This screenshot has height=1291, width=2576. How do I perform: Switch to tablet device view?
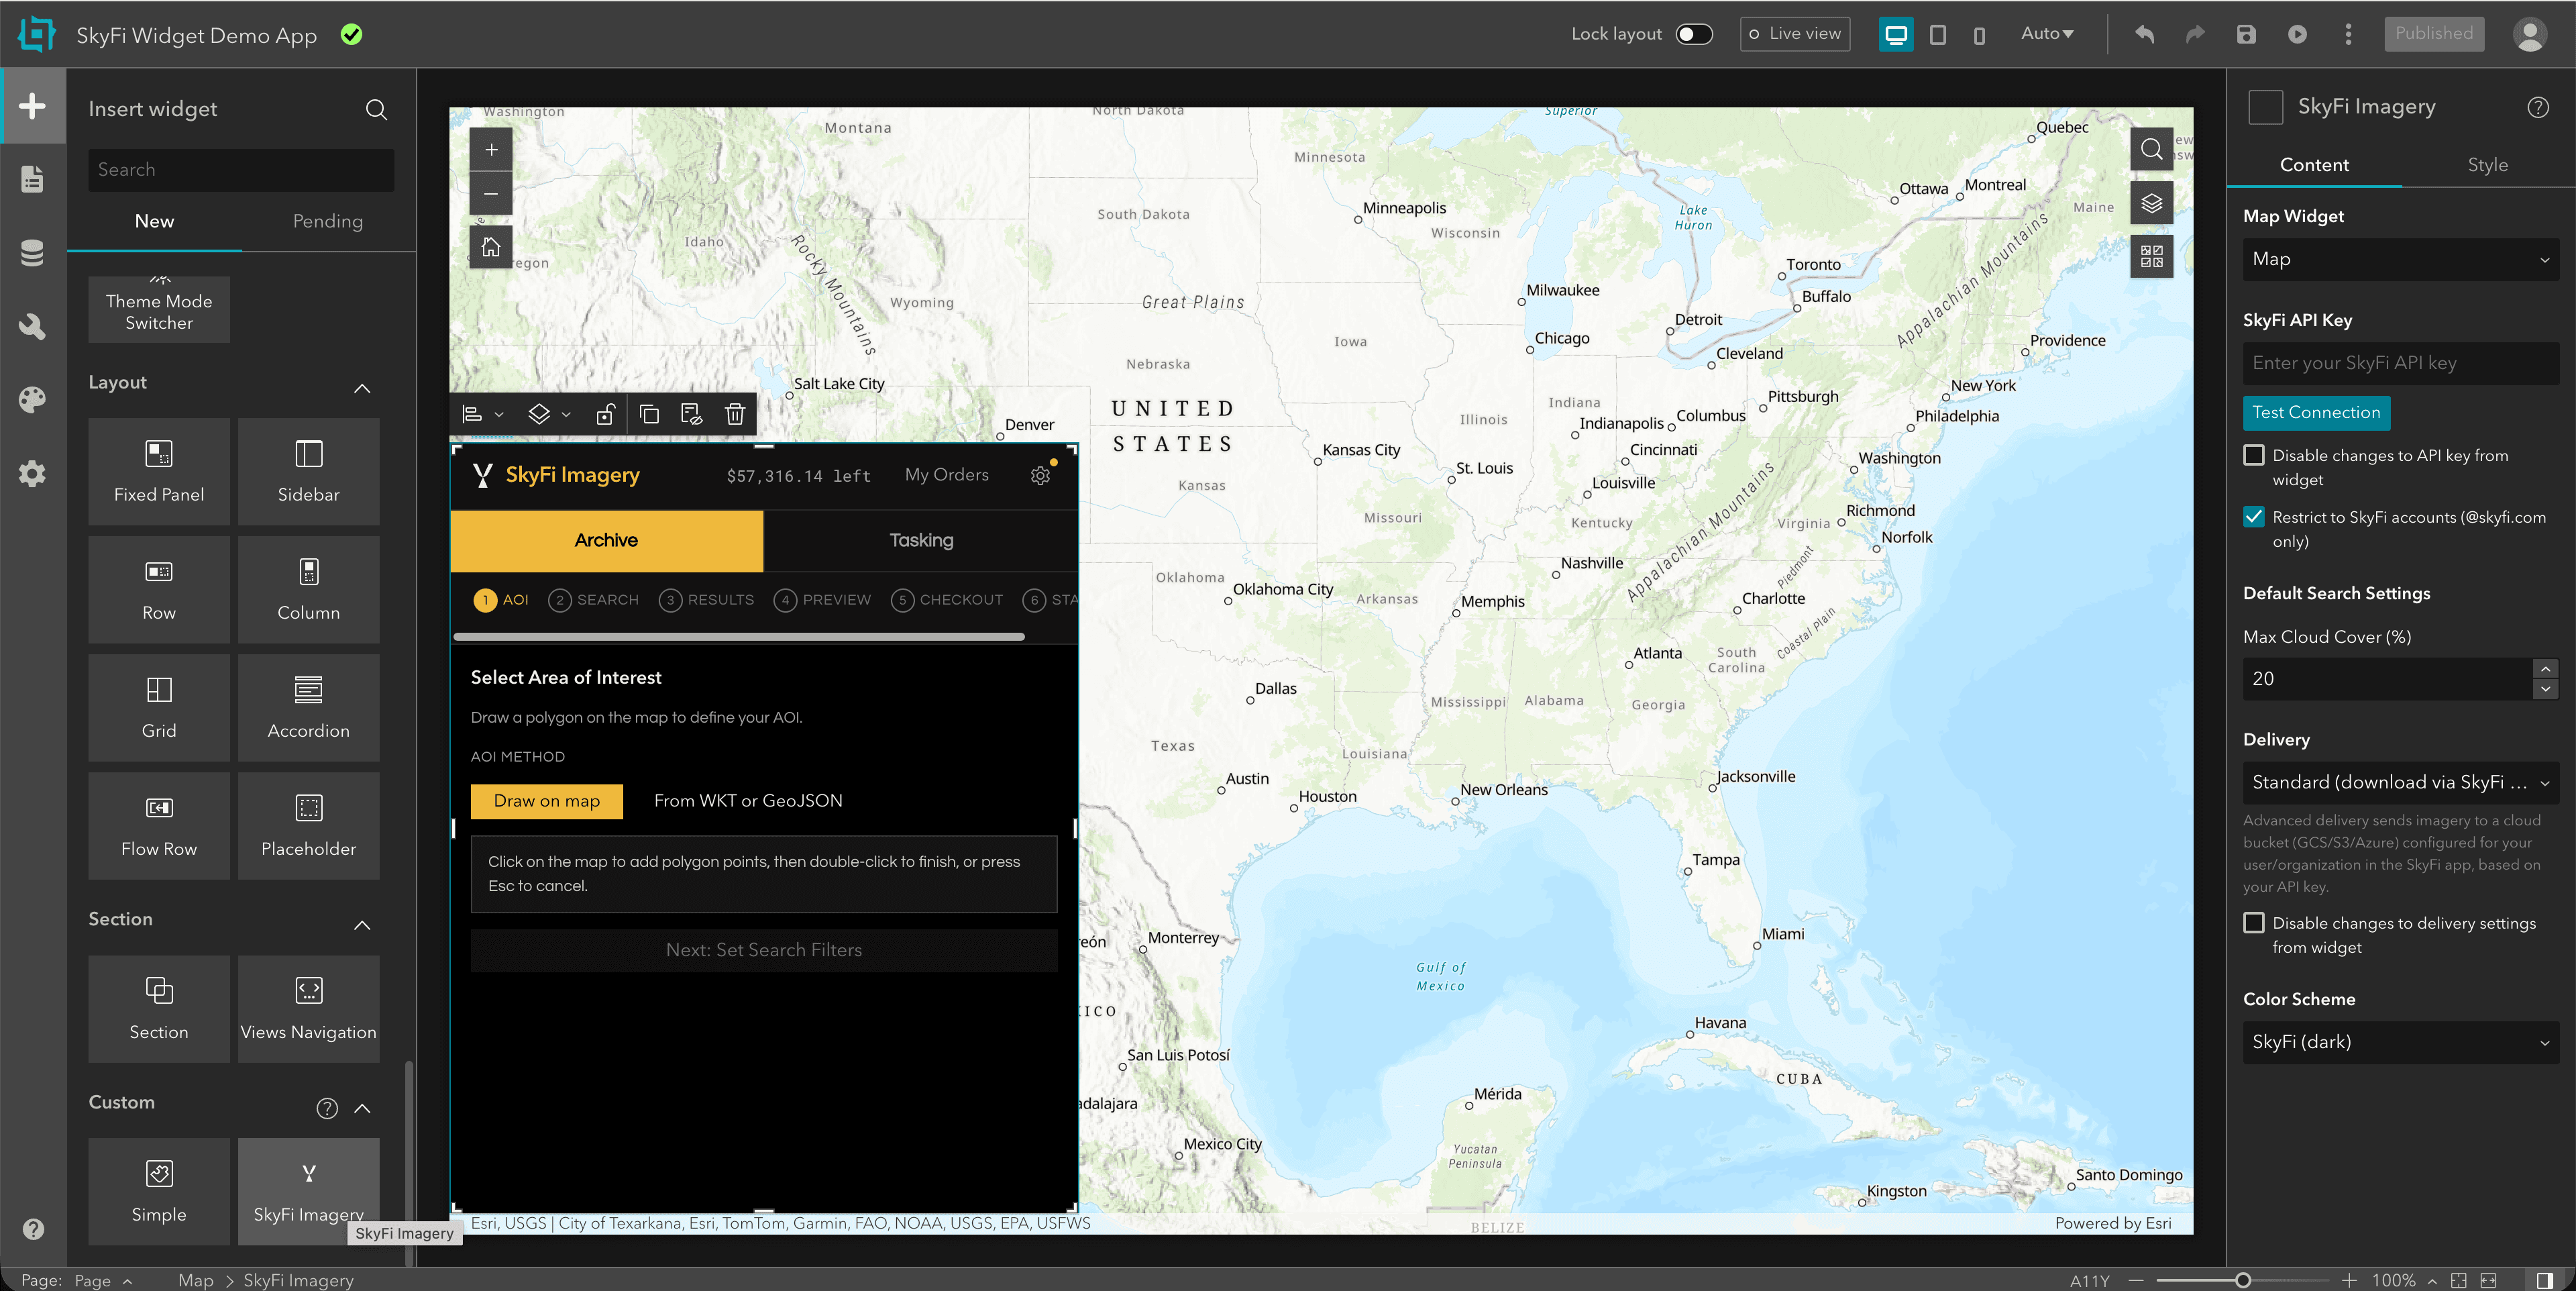coord(1937,35)
